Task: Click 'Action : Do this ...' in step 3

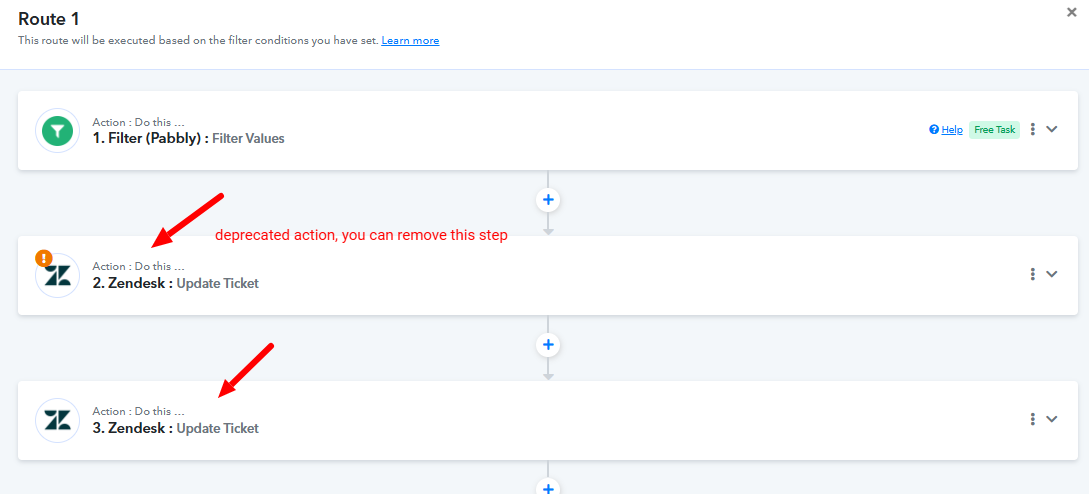Action: (x=138, y=411)
